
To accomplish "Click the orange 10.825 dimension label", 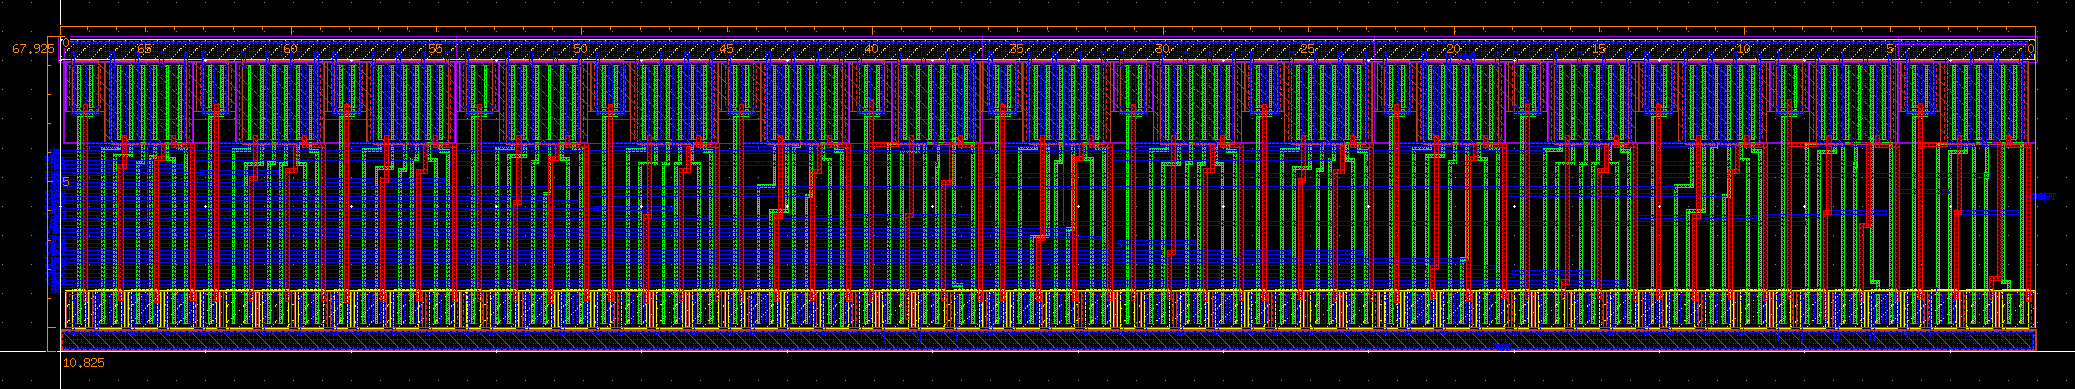I will [83, 363].
